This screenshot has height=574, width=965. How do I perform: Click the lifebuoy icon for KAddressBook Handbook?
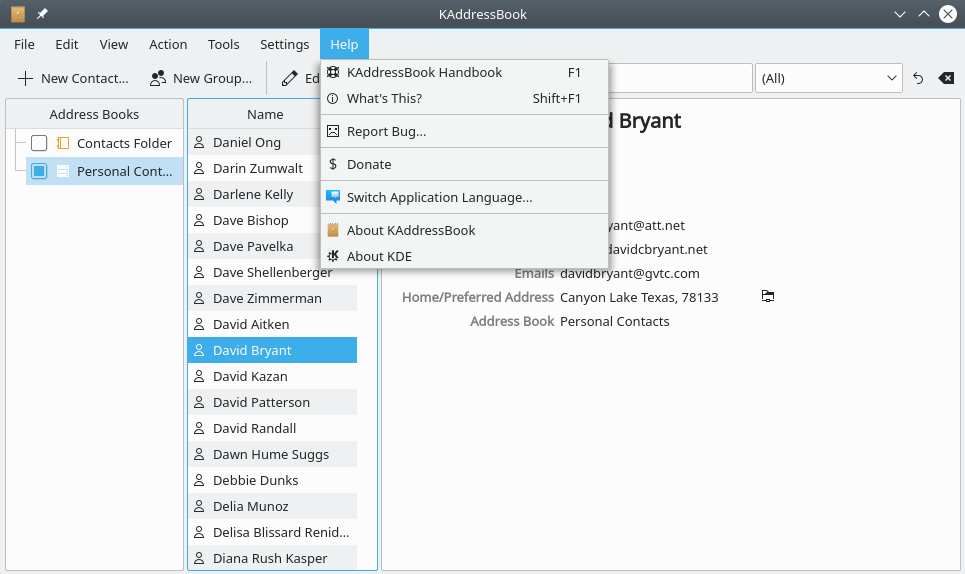(333, 73)
